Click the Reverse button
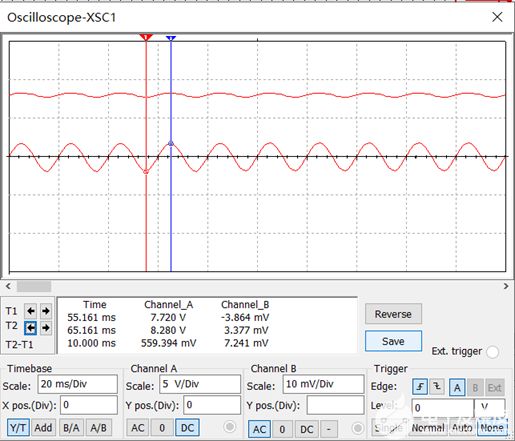The image size is (515, 441). click(393, 314)
